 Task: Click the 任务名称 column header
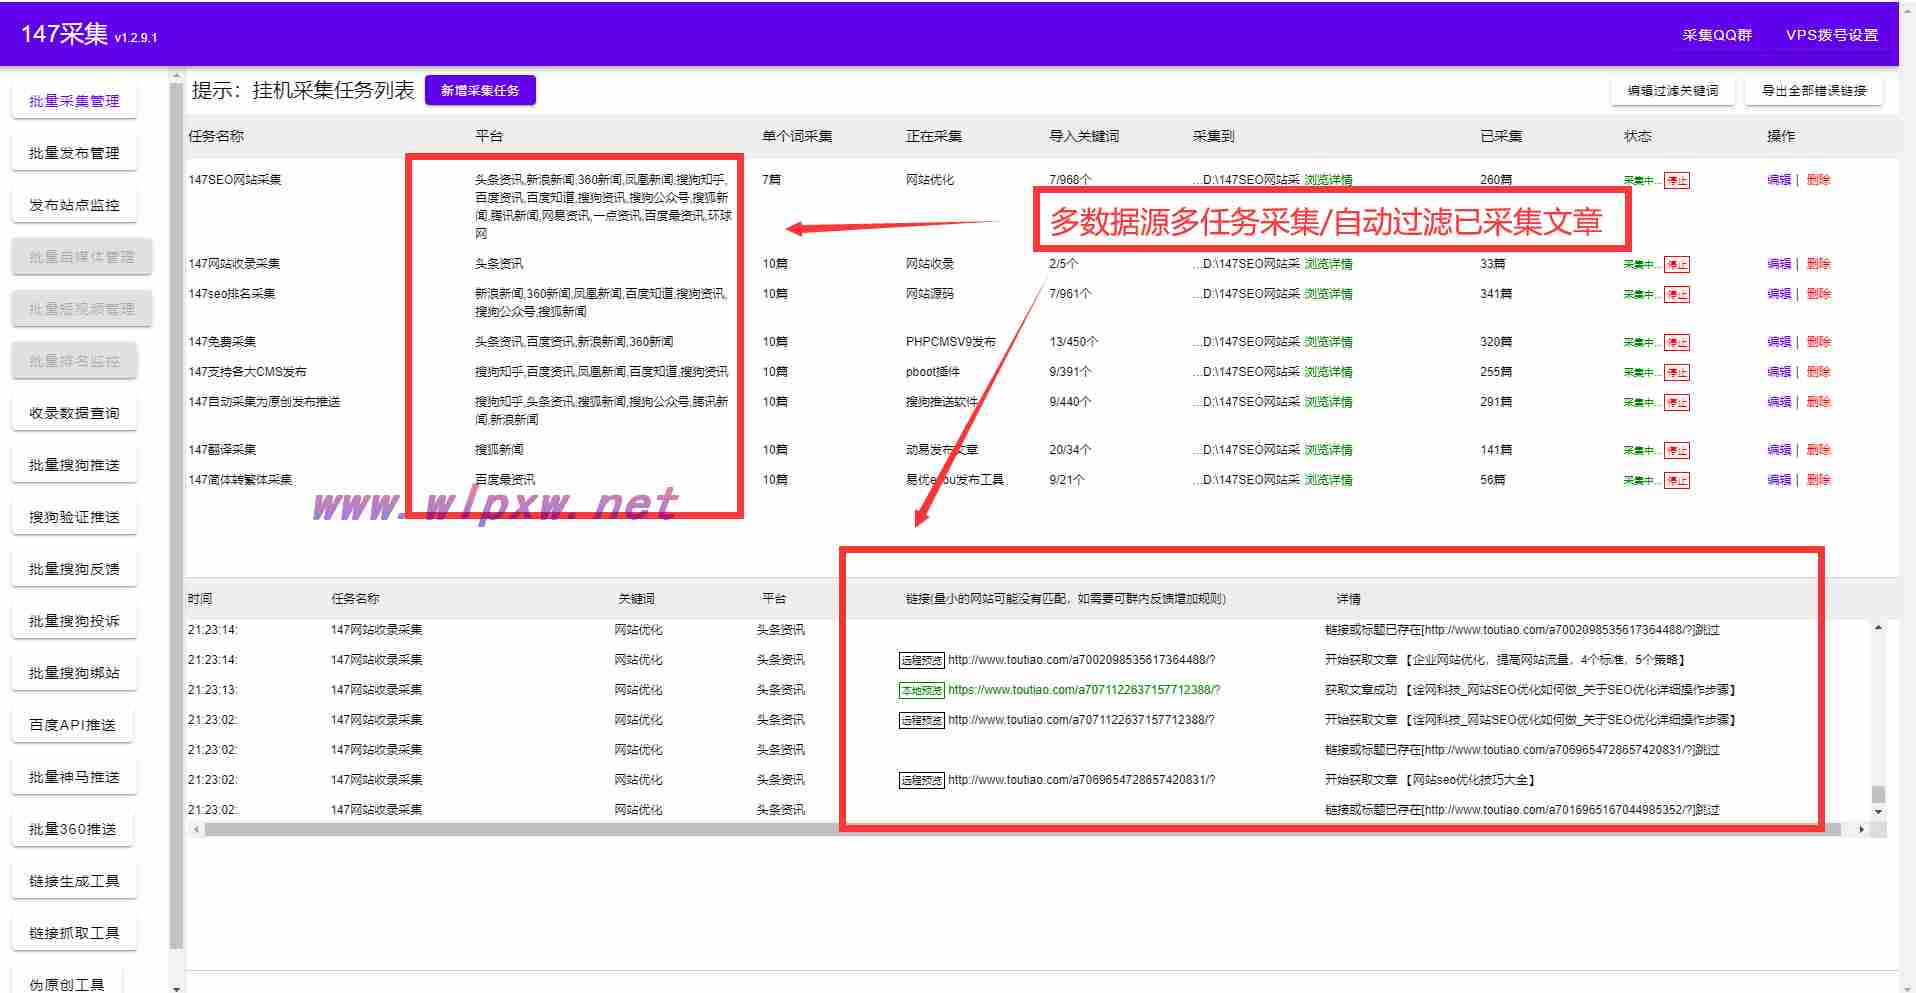pos(216,136)
